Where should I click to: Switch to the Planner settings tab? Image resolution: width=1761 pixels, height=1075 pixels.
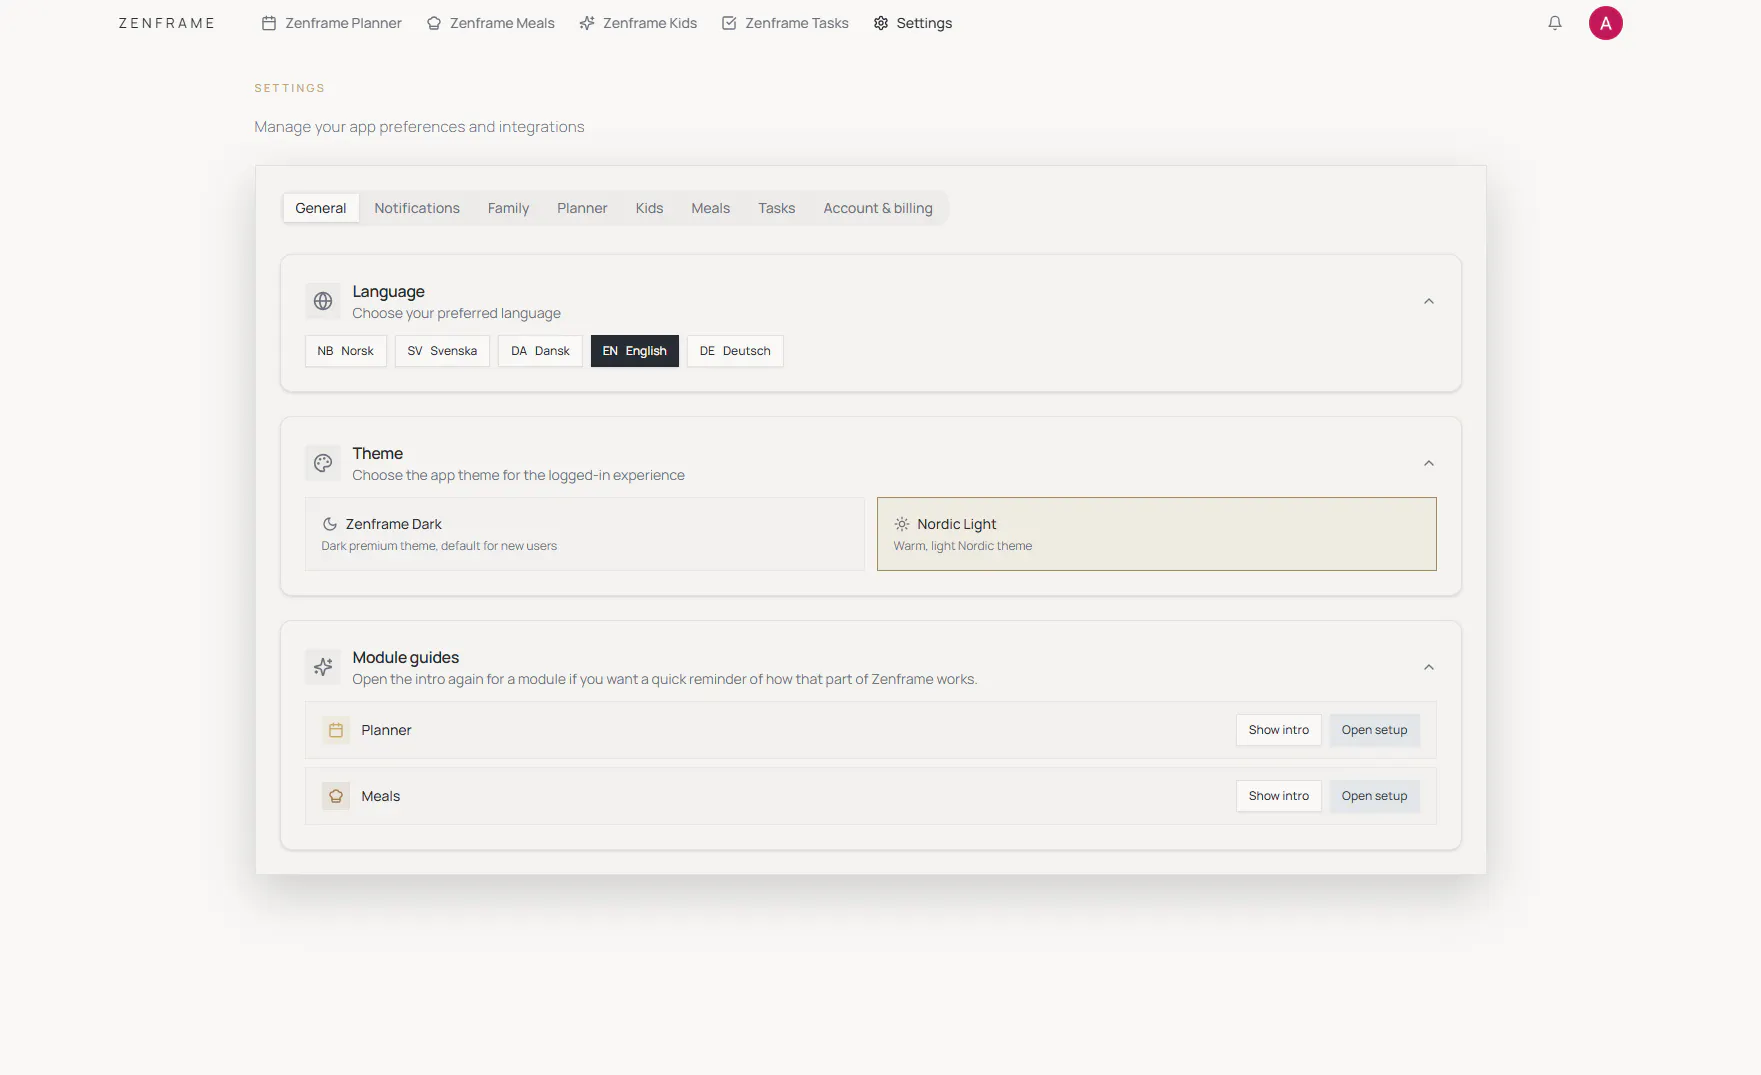[x=582, y=208]
